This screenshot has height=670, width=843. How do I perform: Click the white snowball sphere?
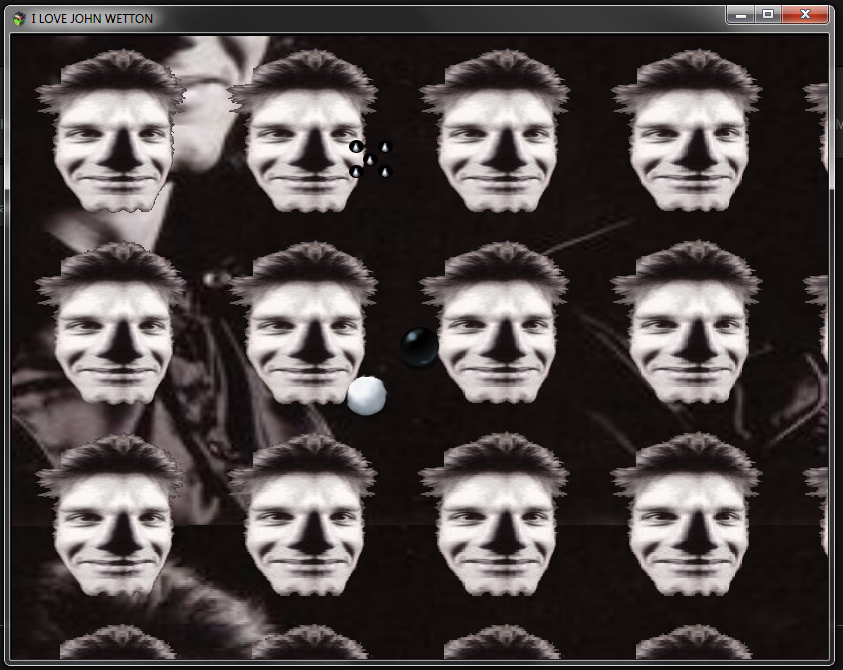(367, 396)
